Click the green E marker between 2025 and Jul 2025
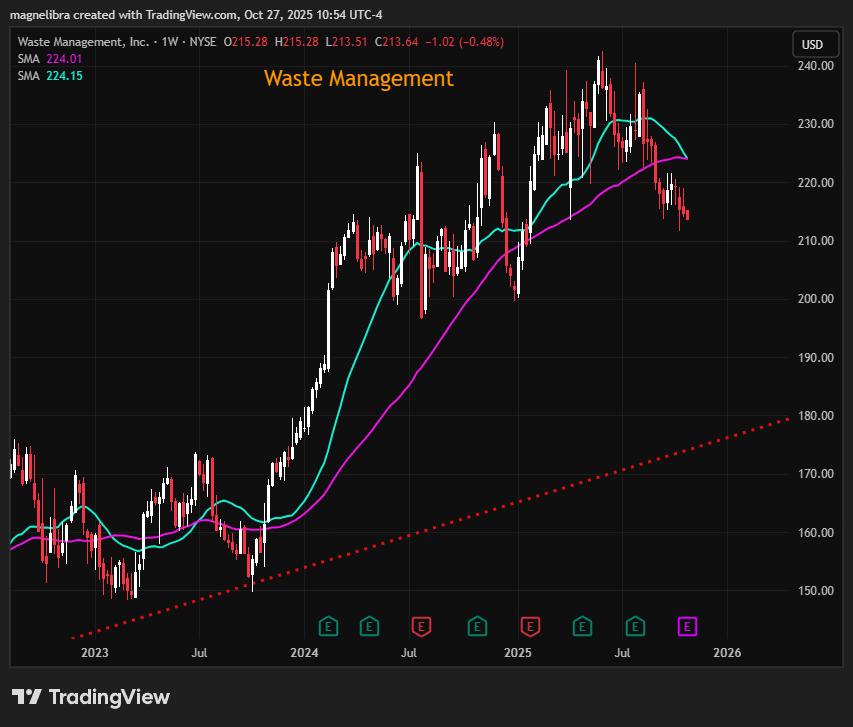This screenshot has width=853, height=727. pyautogui.click(x=582, y=626)
